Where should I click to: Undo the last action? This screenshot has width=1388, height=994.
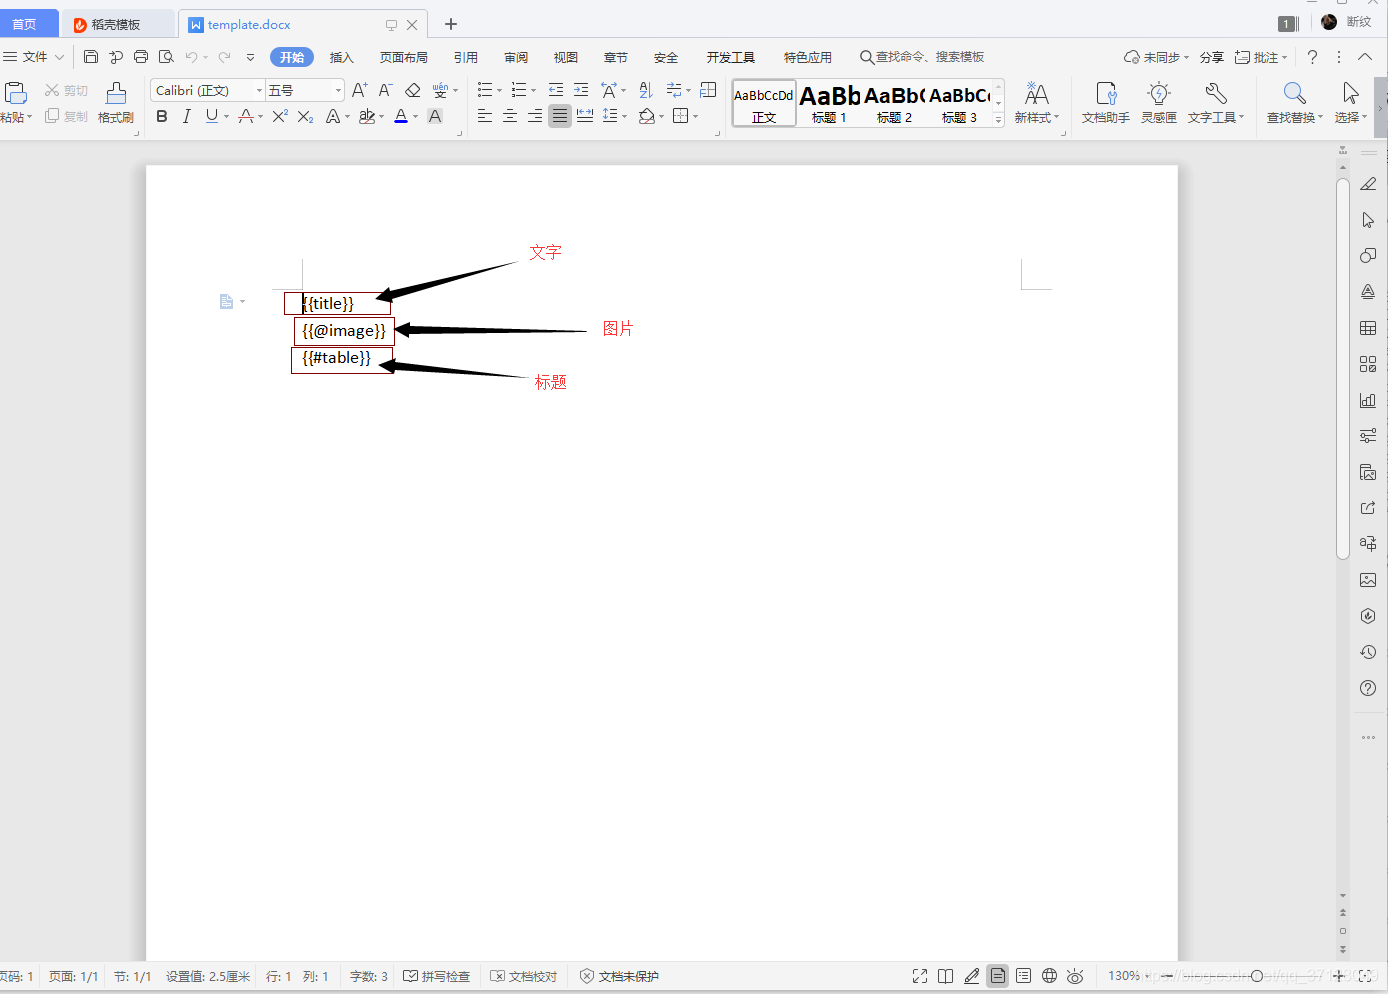[191, 57]
